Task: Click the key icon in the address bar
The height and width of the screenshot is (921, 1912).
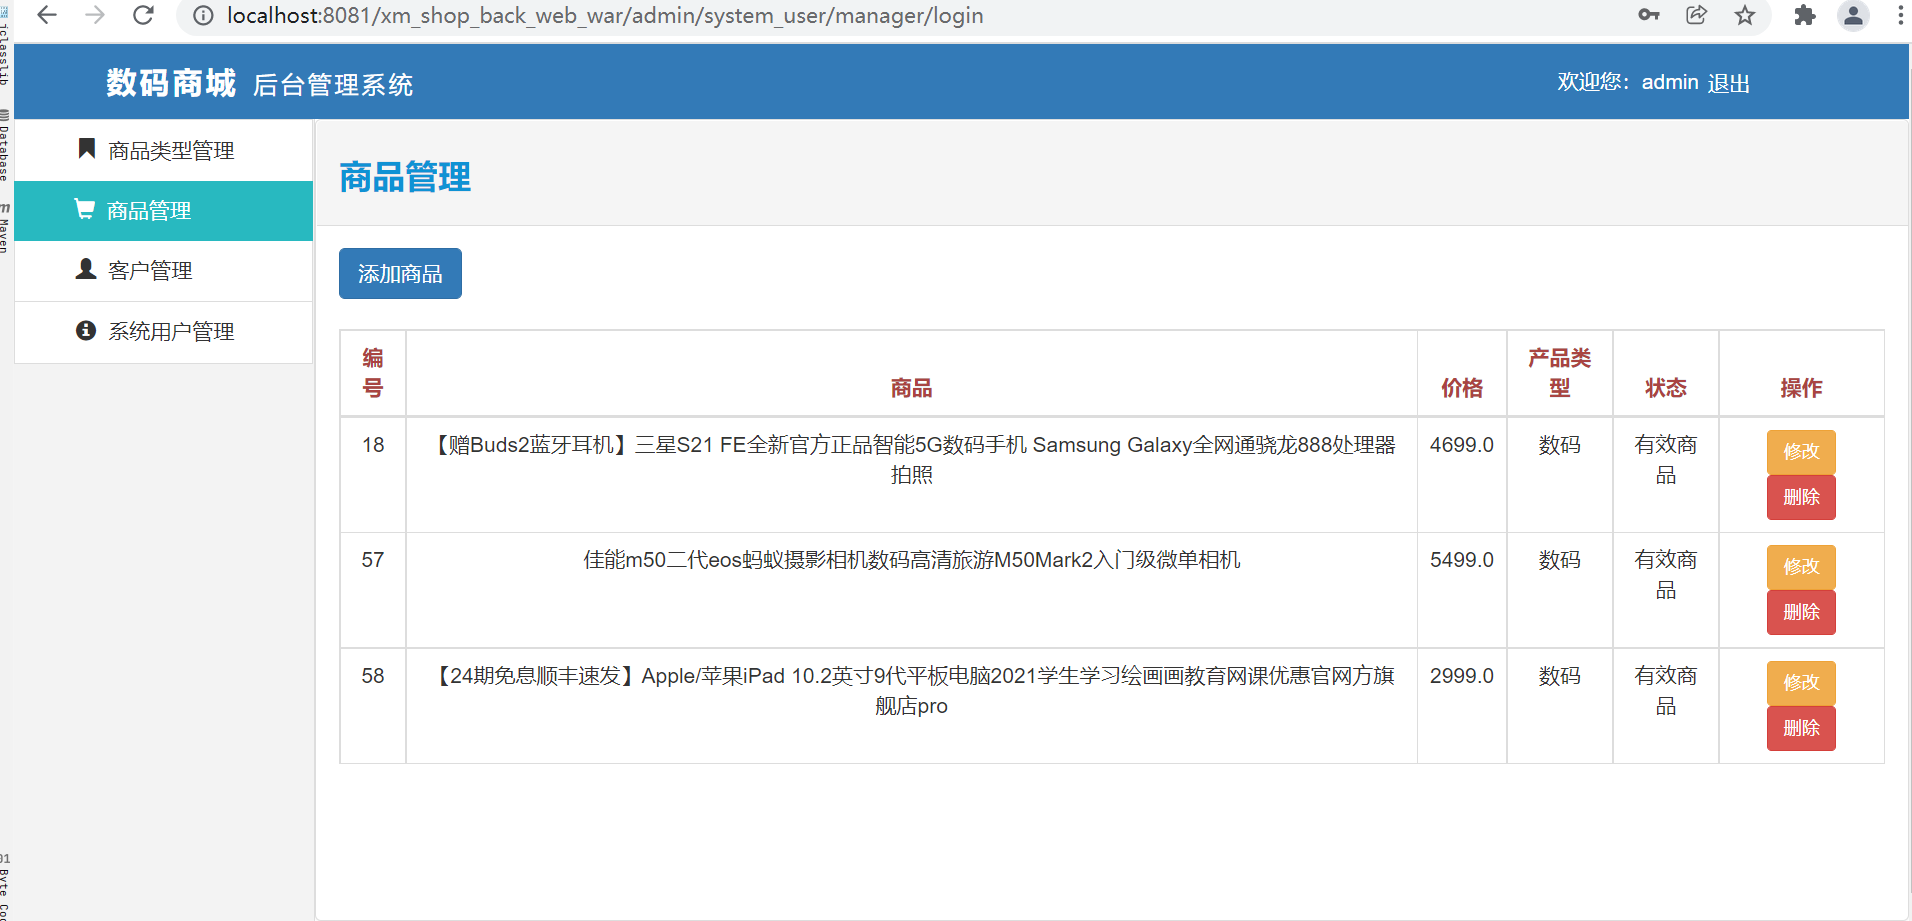Action: coord(1648,16)
